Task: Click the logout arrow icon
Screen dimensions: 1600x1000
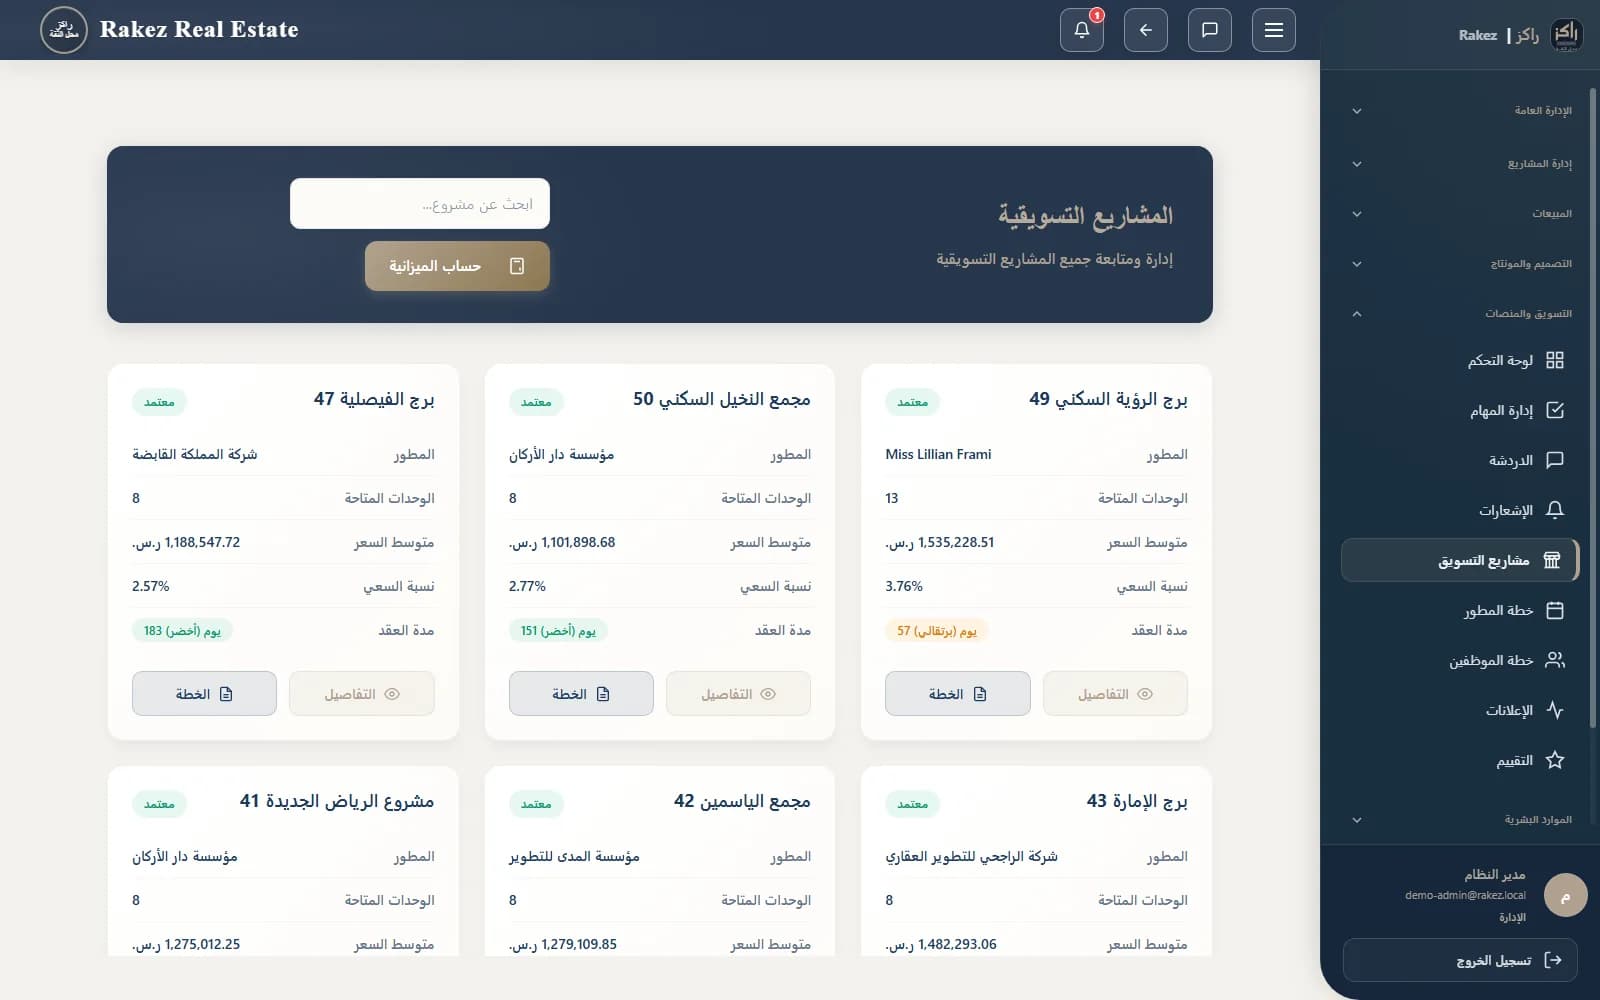Action: click(1553, 960)
